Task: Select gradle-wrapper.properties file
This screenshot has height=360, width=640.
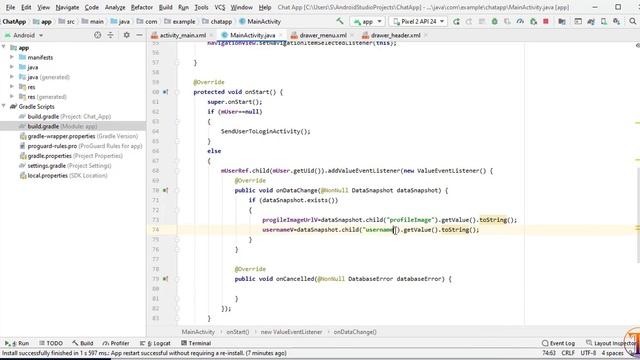Action: point(79,136)
